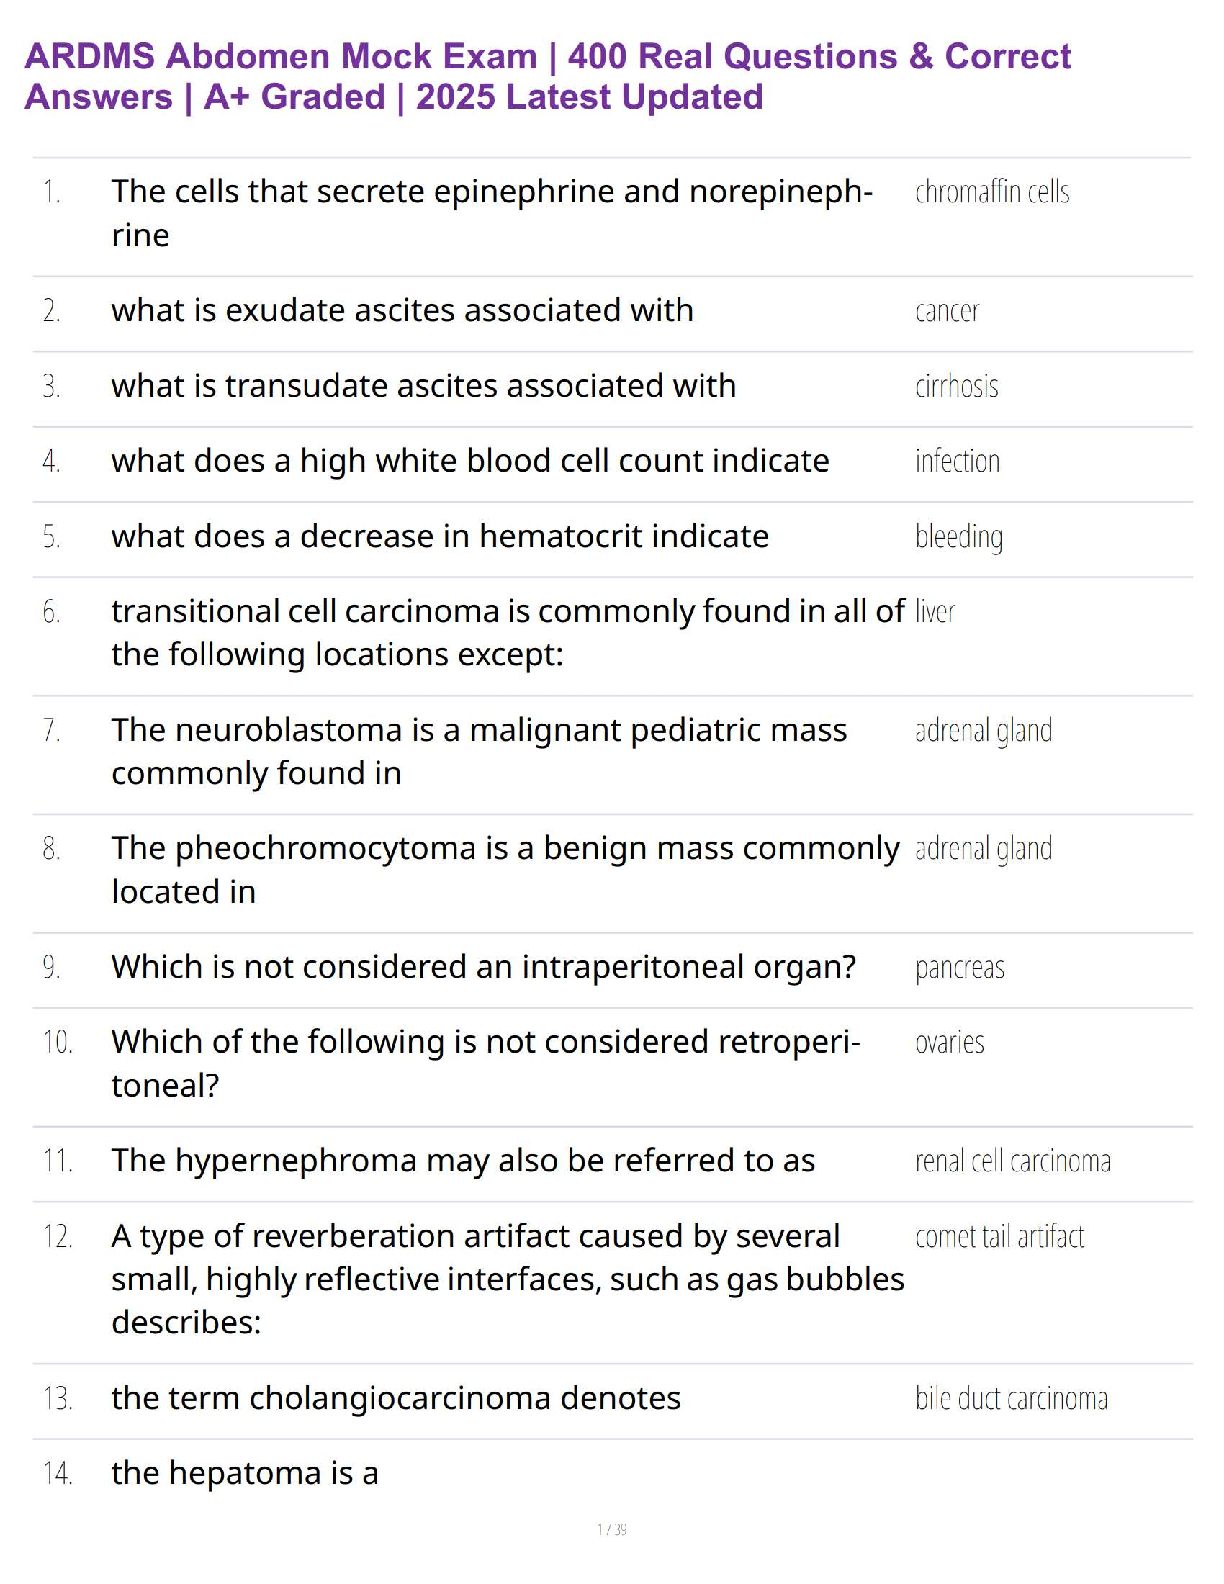The height and width of the screenshot is (1584, 1224).
Task: Click the high white blood cell count question
Action: 470,461
